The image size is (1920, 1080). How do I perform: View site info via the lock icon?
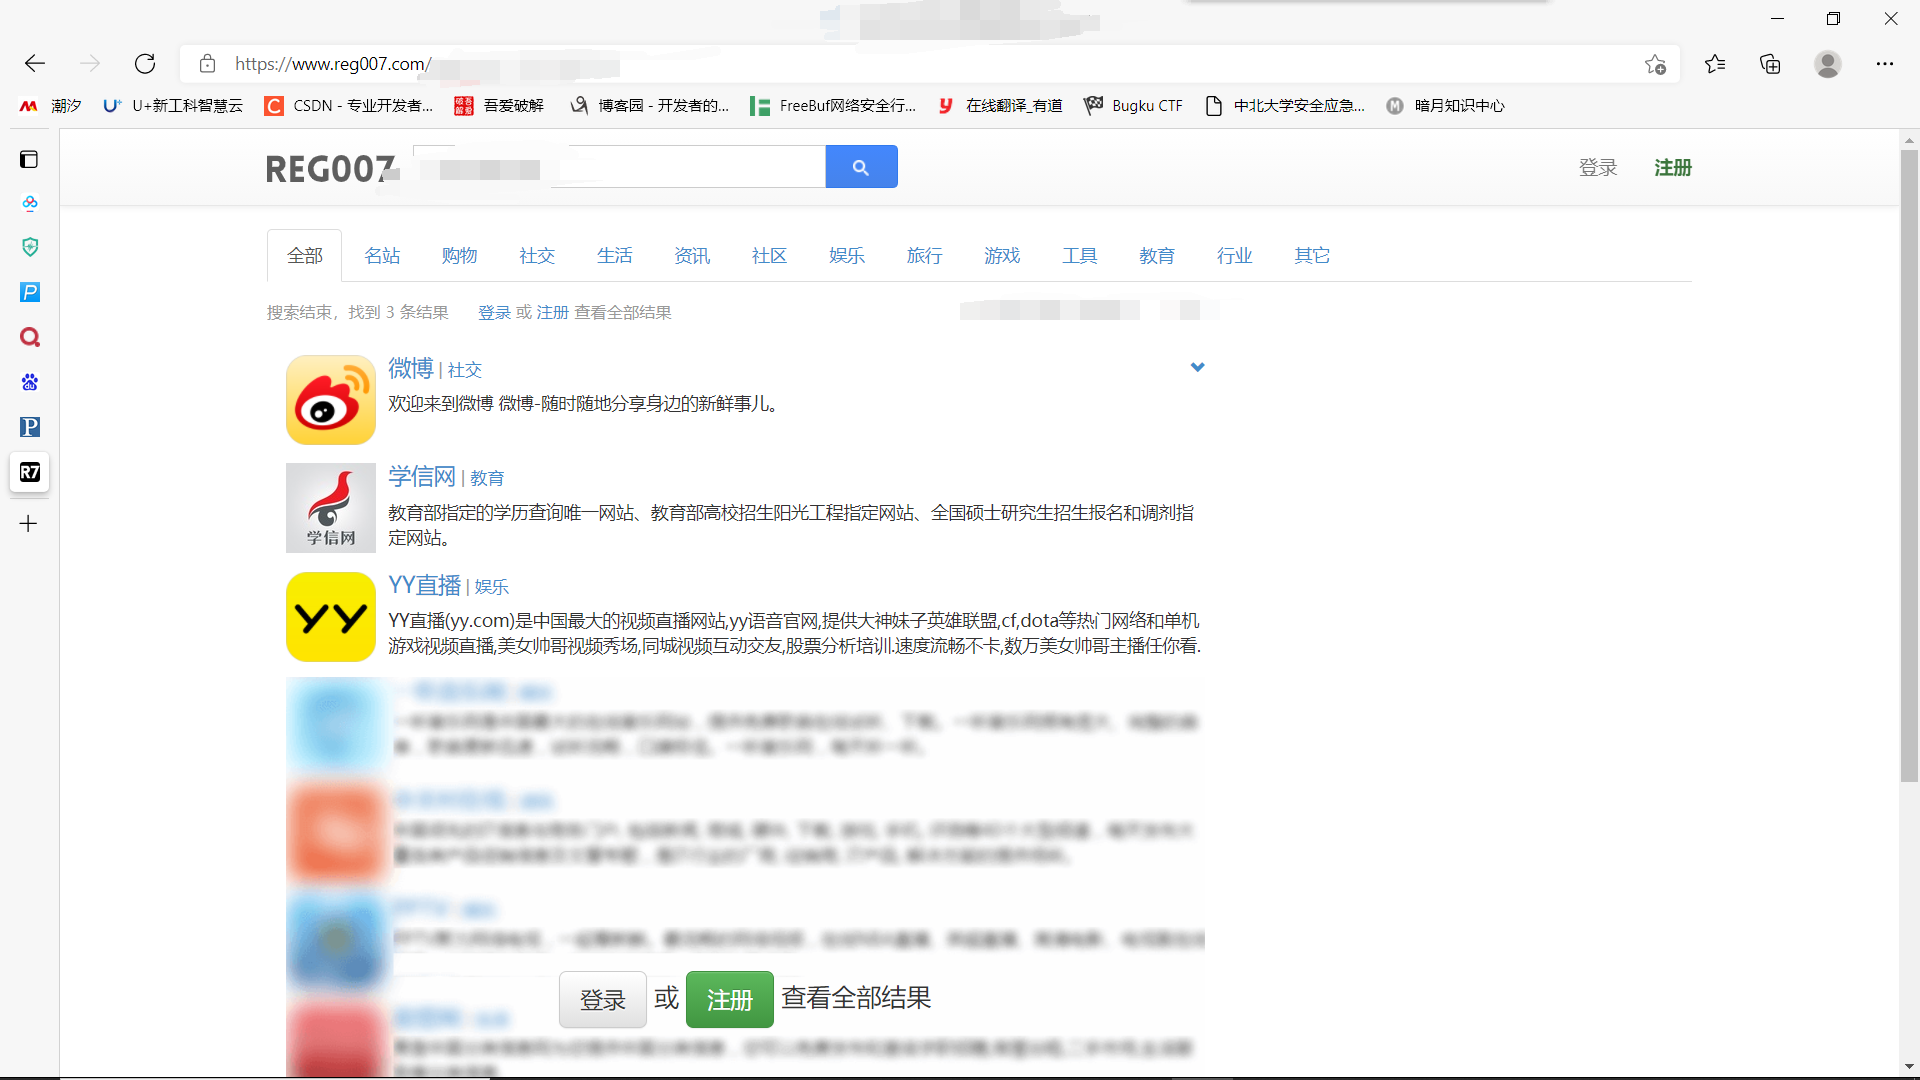click(x=207, y=64)
